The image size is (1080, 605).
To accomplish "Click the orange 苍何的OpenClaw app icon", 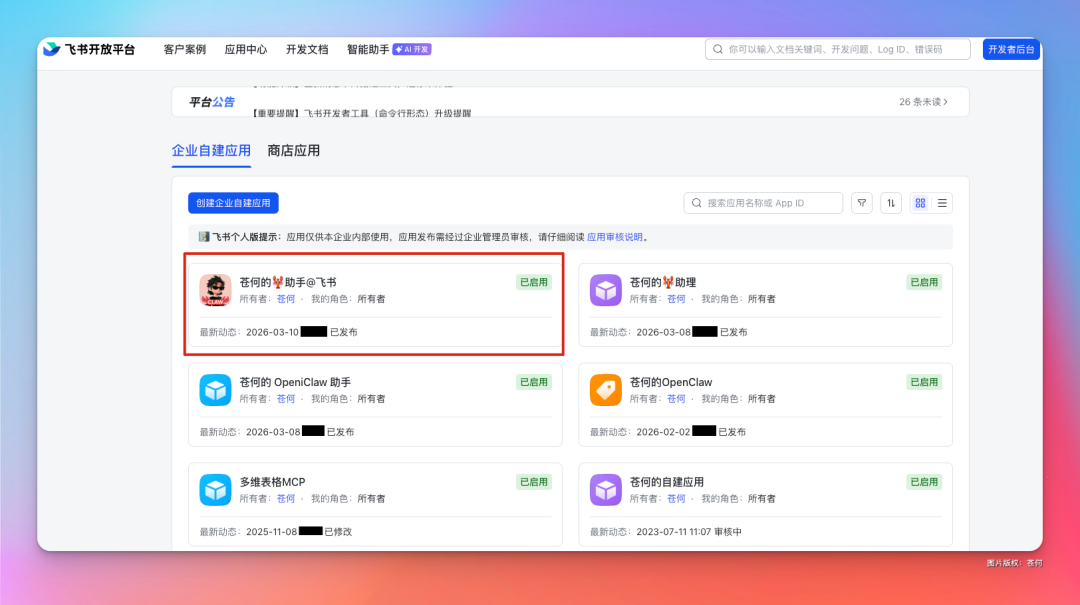I will 605,391.
